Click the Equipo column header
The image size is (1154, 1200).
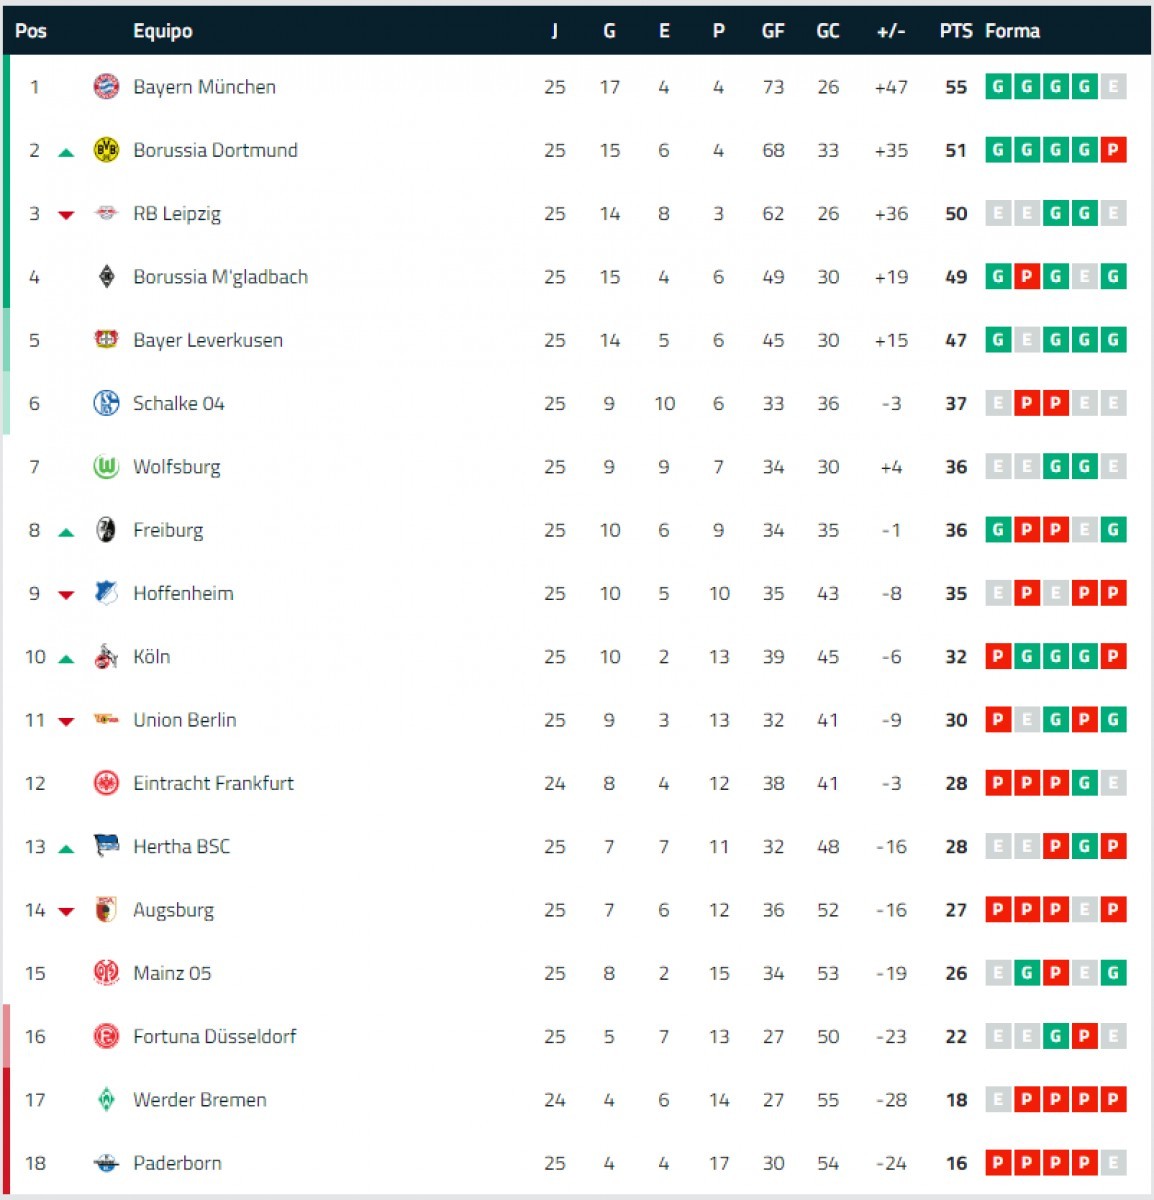point(163,31)
